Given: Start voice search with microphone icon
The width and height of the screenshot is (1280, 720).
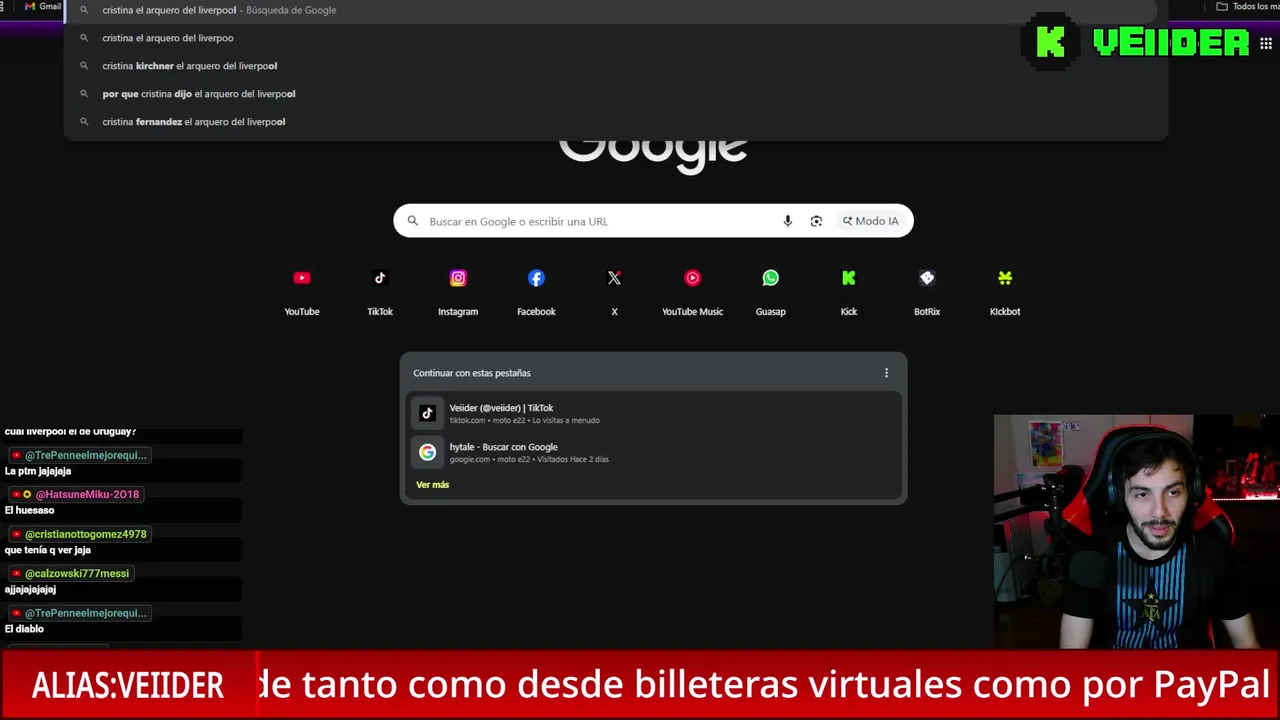Looking at the screenshot, I should pyautogui.click(x=788, y=221).
